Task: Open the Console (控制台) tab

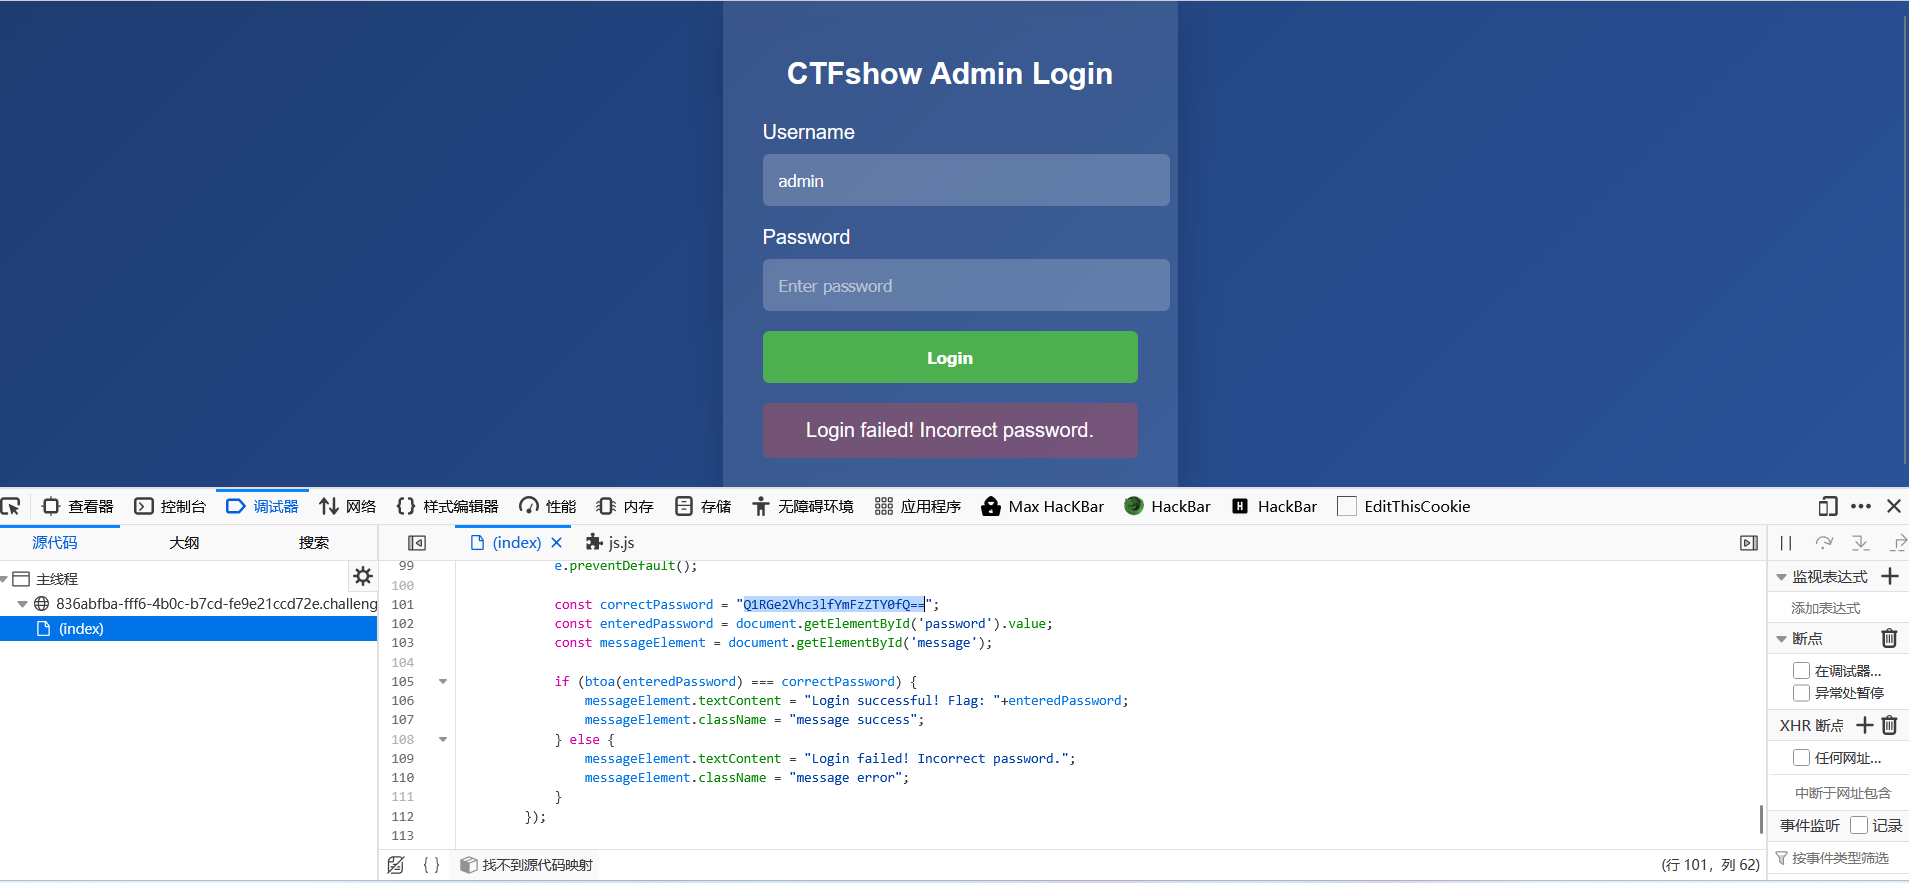Action: (170, 506)
